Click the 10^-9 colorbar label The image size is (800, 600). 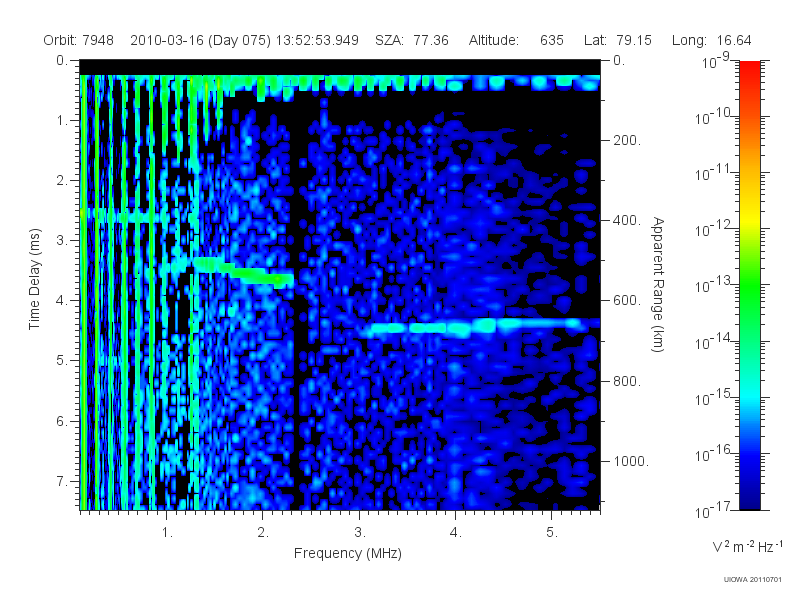(x=716, y=61)
